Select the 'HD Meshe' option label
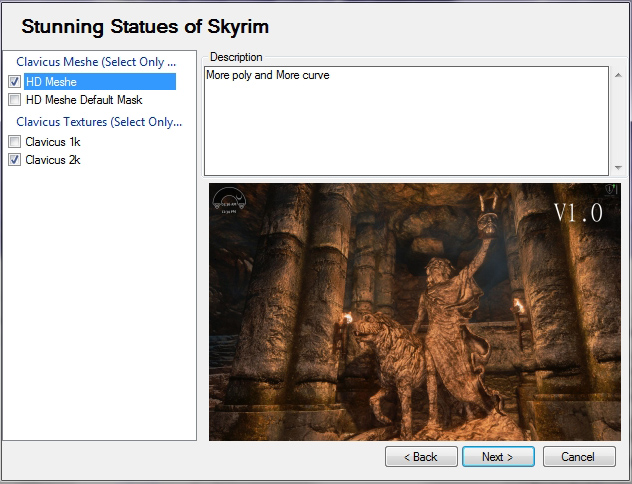 (x=51, y=82)
